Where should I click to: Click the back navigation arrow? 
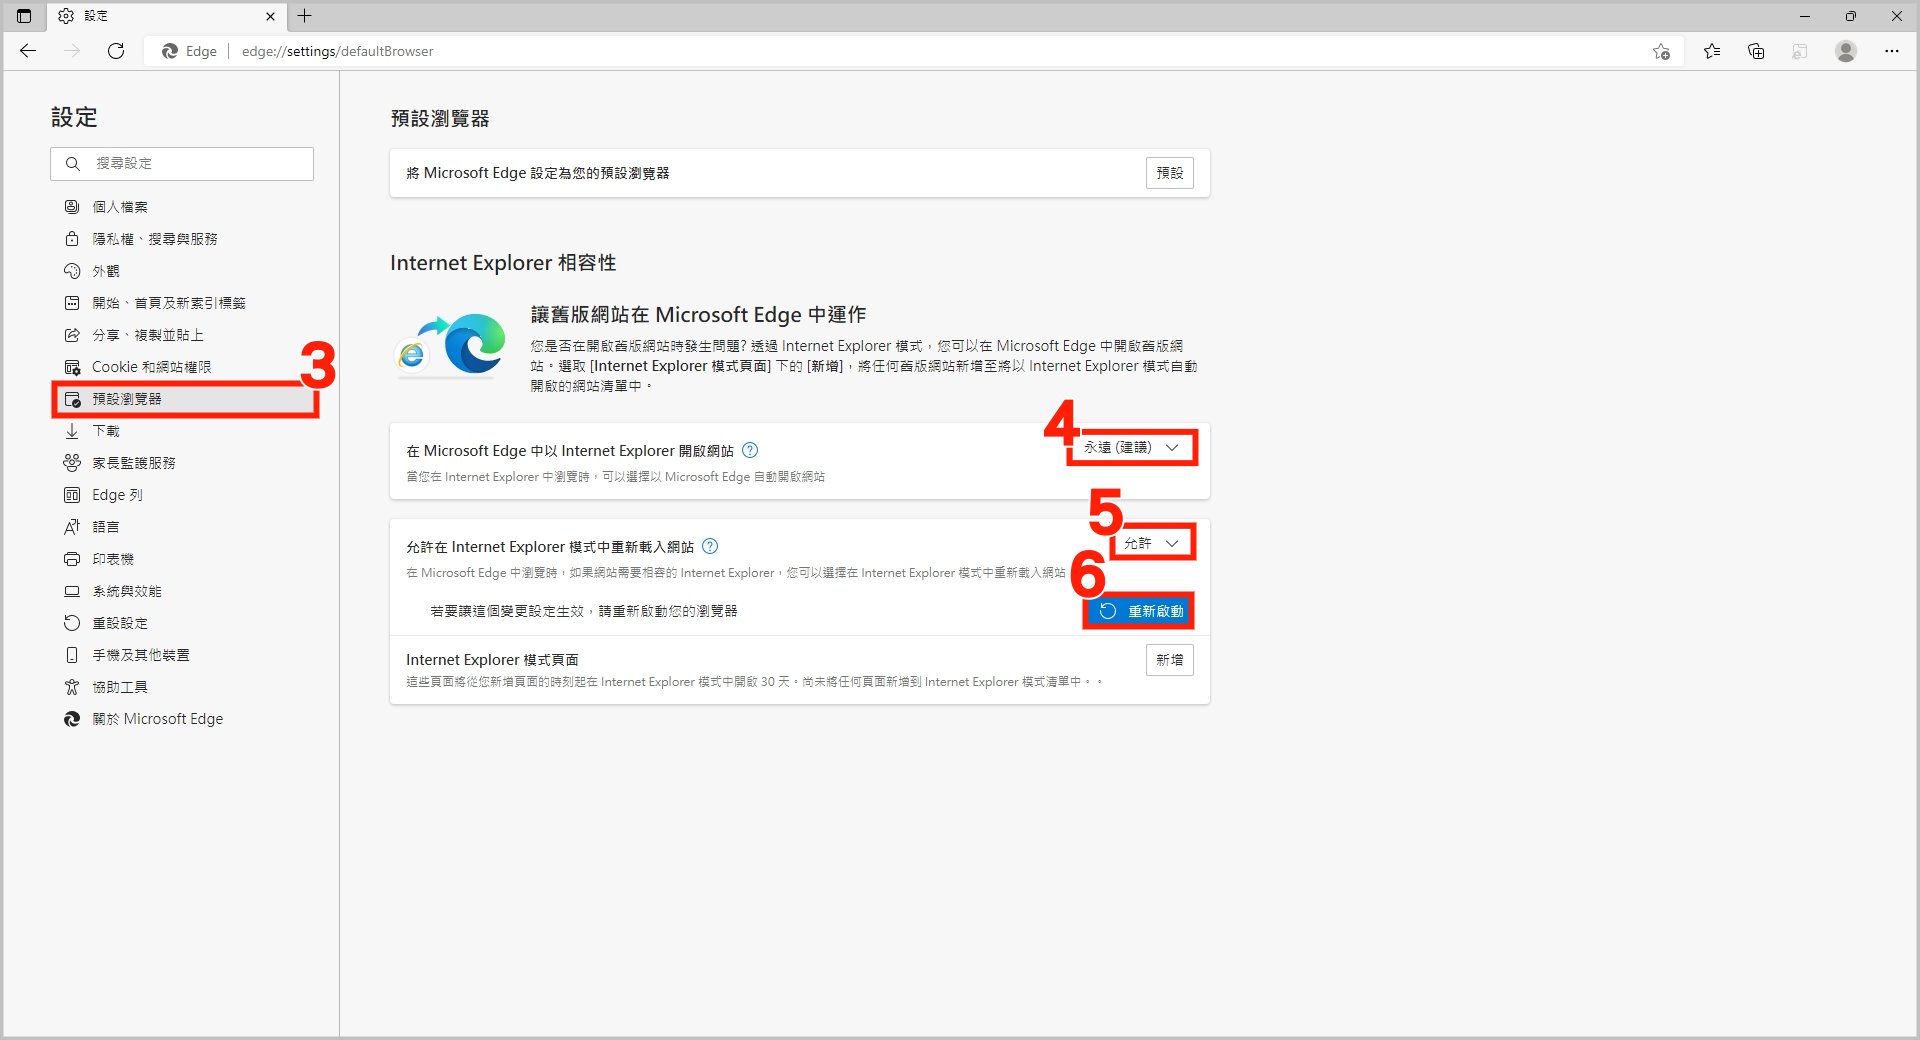coord(28,51)
